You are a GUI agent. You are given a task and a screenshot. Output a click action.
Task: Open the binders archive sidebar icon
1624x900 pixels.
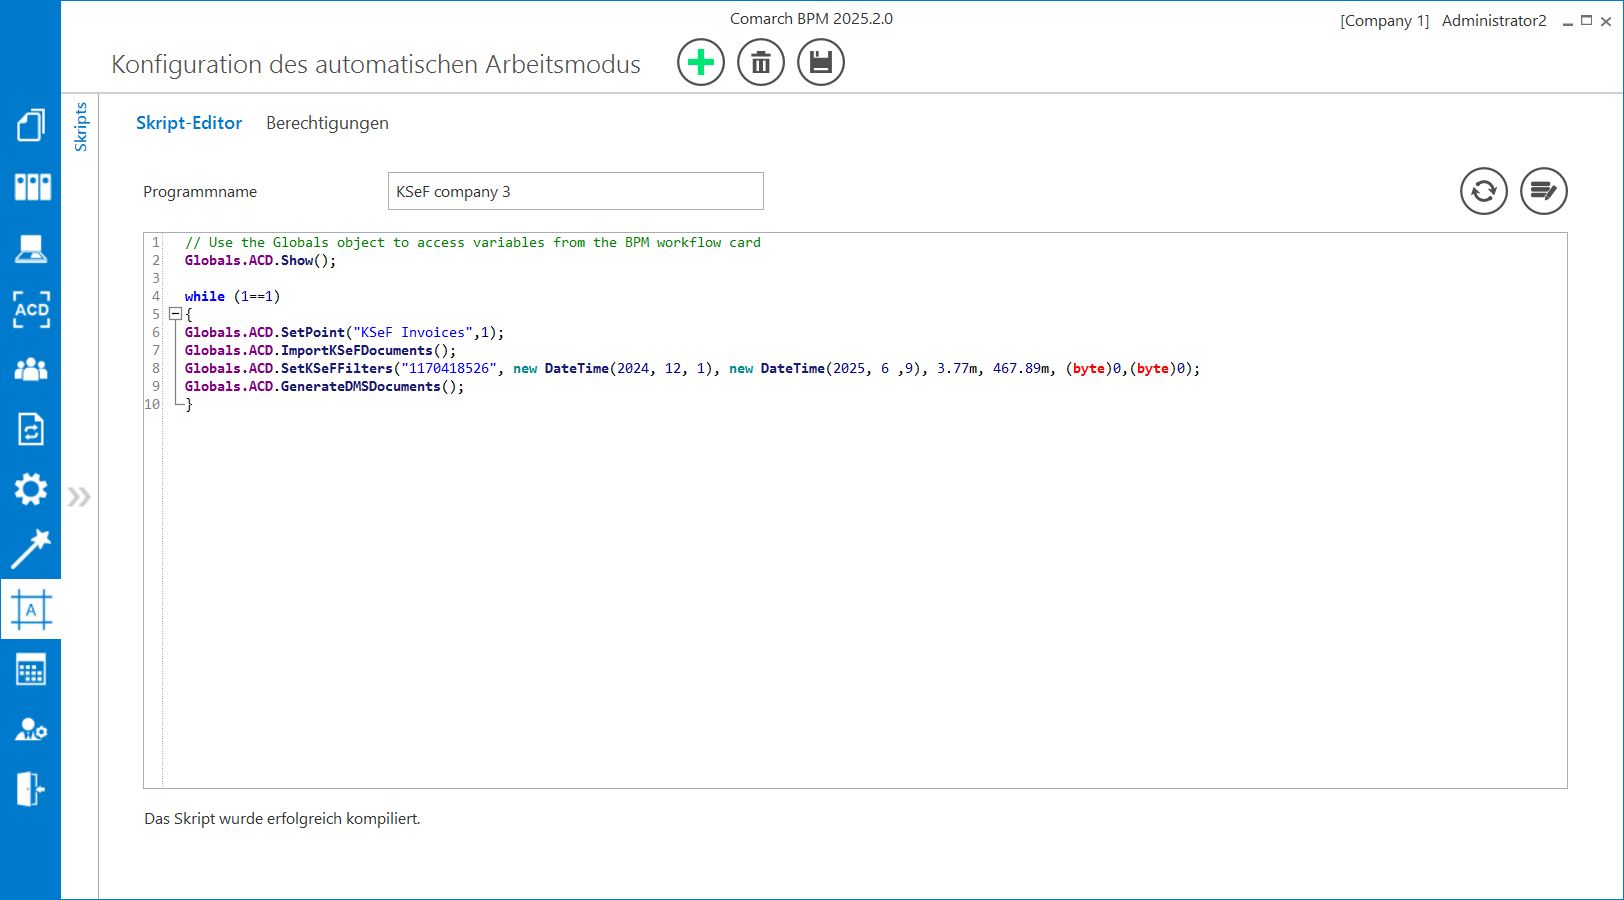click(x=31, y=187)
